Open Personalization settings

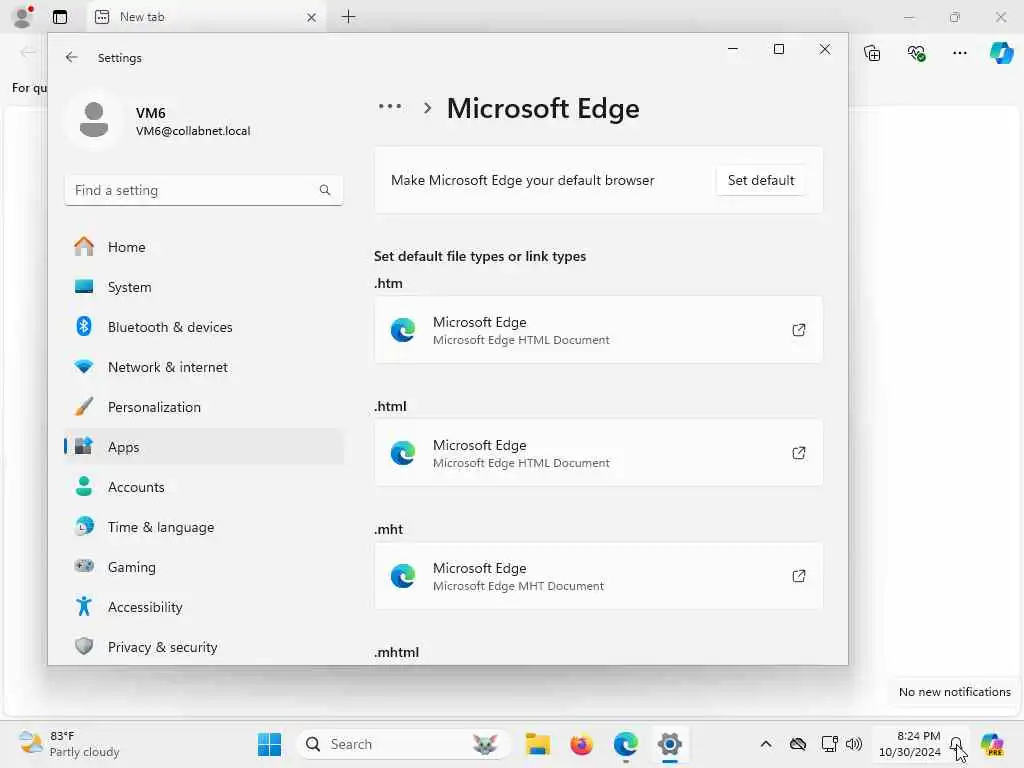tap(204, 407)
